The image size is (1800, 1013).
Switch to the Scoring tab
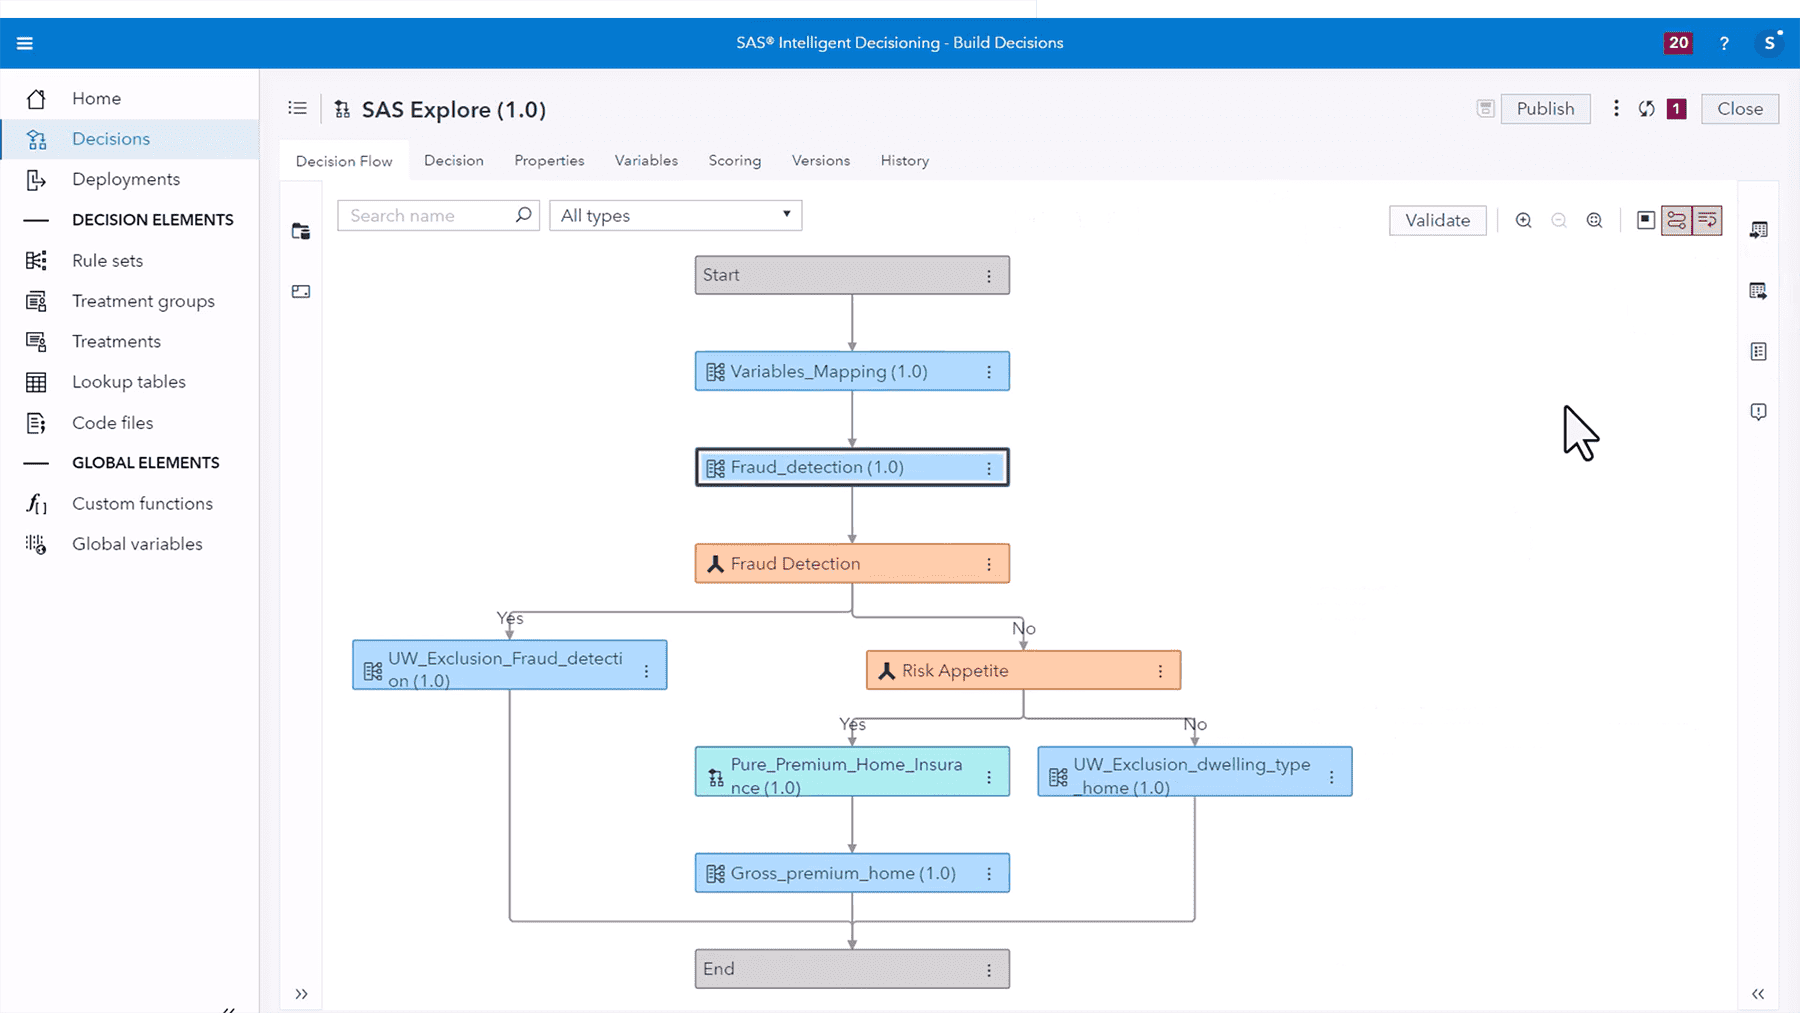734,161
